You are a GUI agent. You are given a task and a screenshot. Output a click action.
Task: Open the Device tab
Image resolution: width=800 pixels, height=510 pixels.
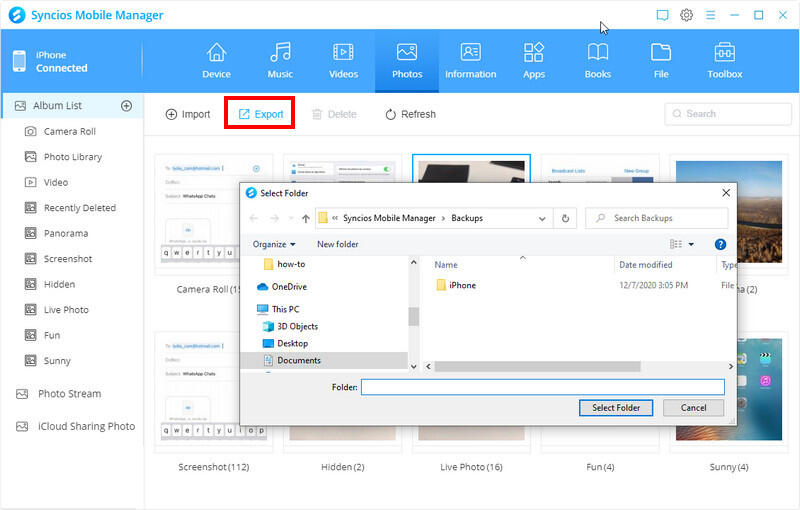(x=216, y=61)
